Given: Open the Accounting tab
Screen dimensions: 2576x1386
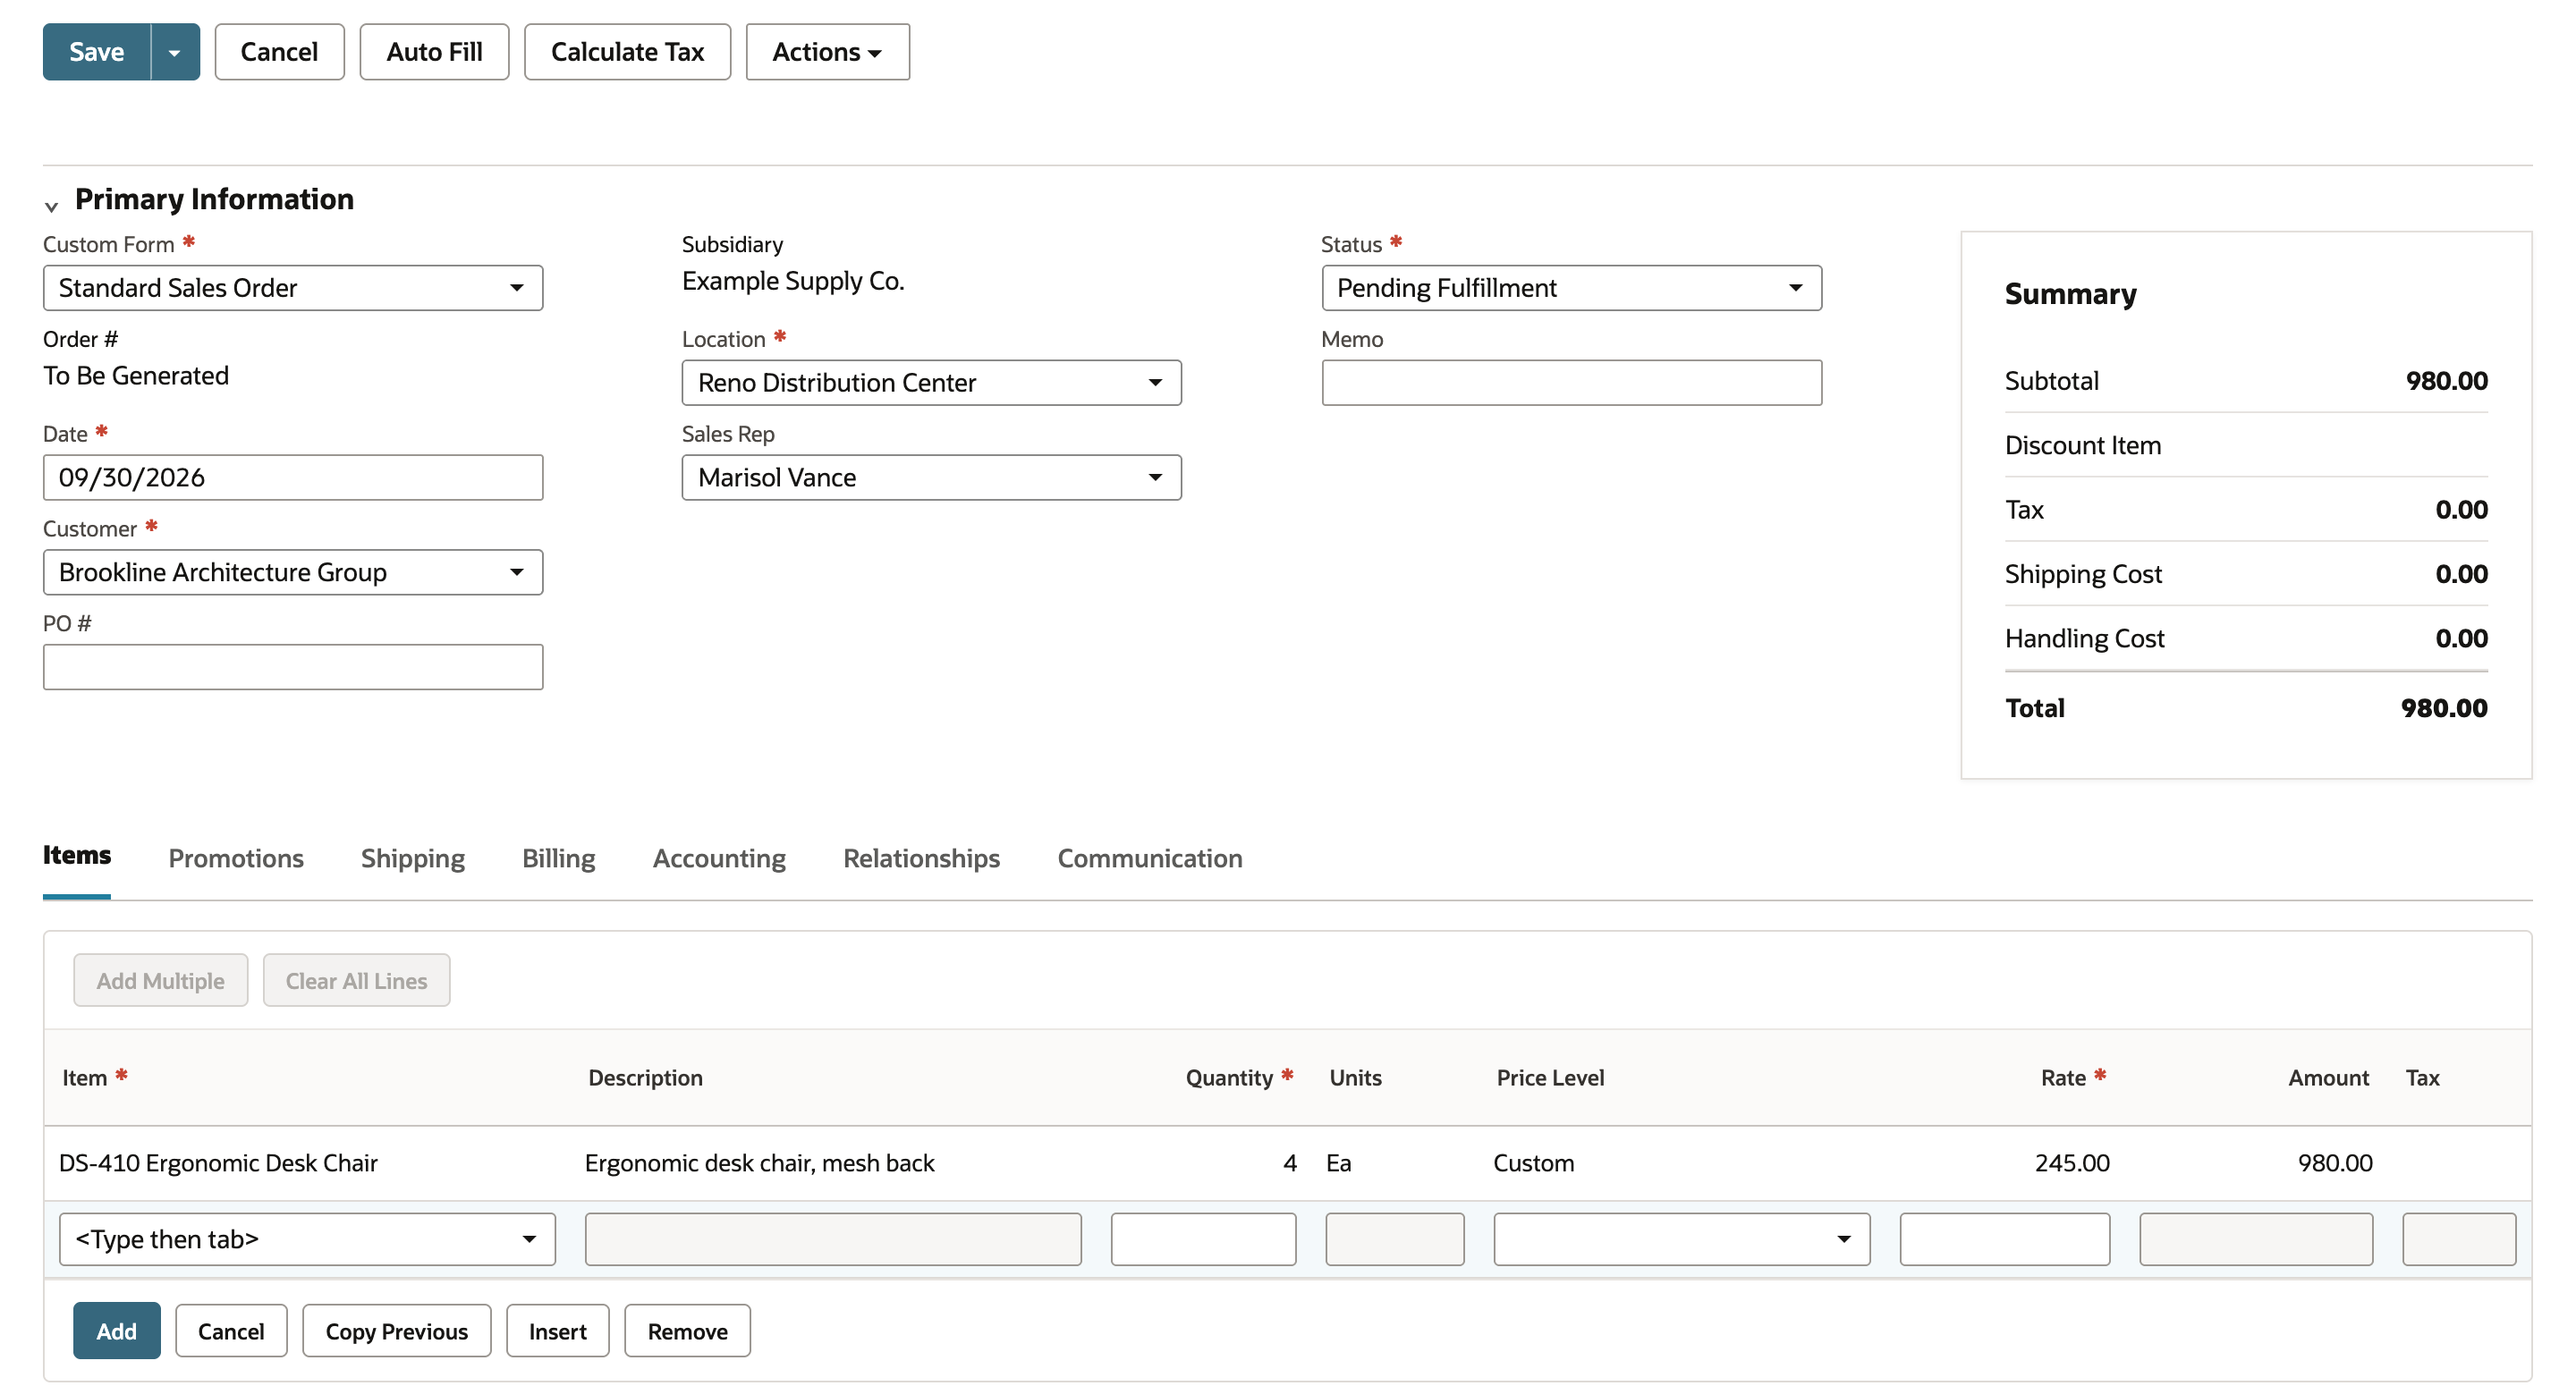Looking at the screenshot, I should point(719,858).
